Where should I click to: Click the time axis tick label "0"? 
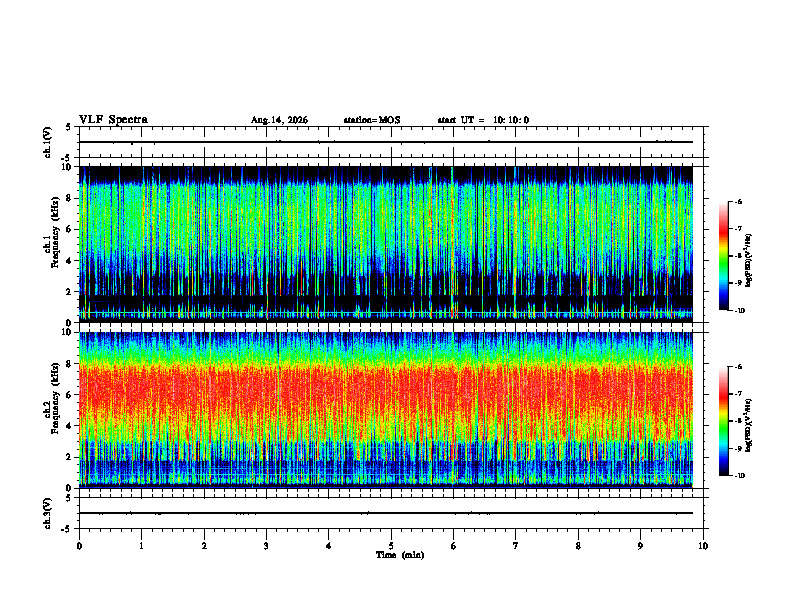(79, 546)
